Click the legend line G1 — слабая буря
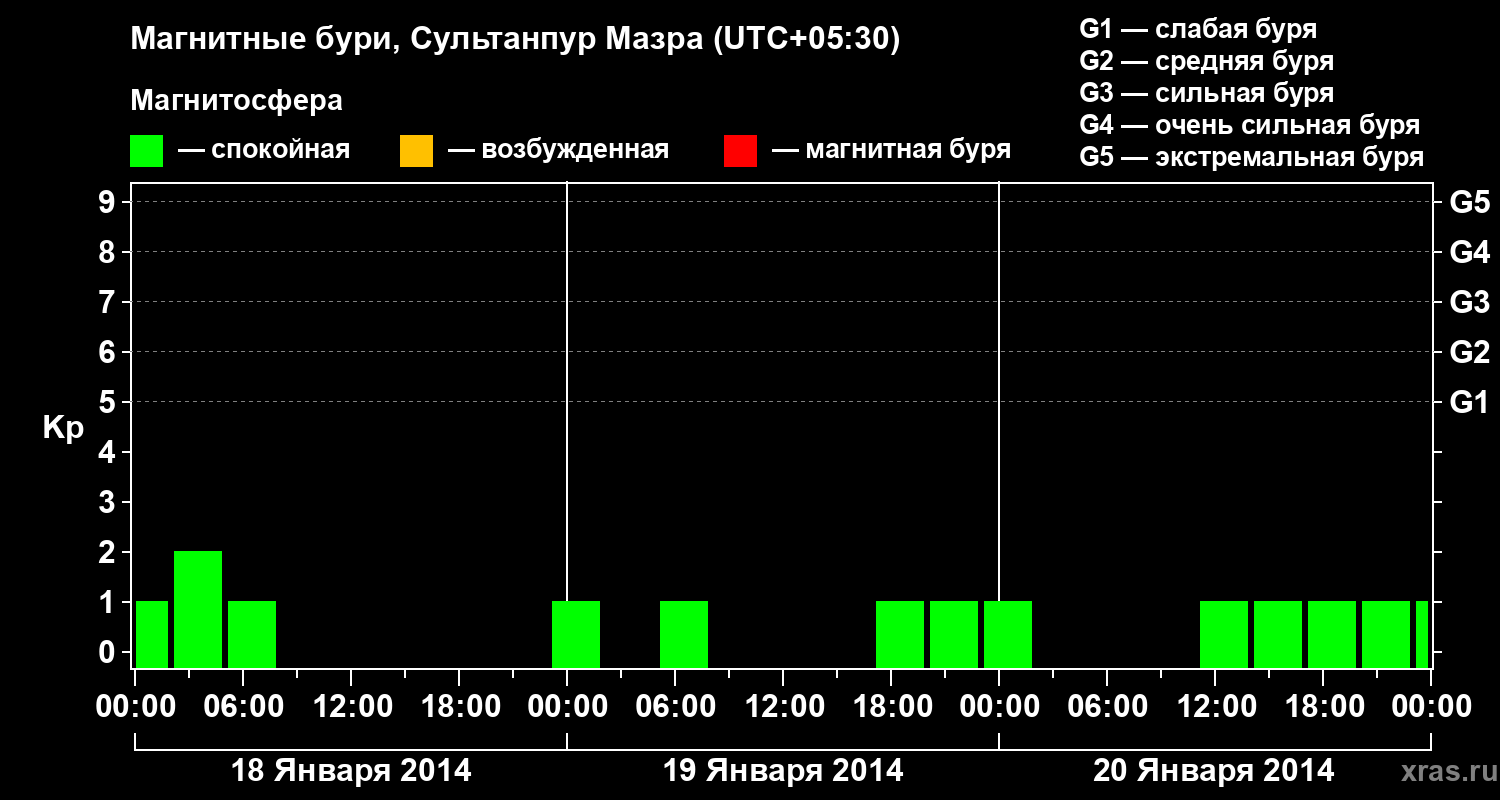The height and width of the screenshot is (800, 1500). [1198, 29]
